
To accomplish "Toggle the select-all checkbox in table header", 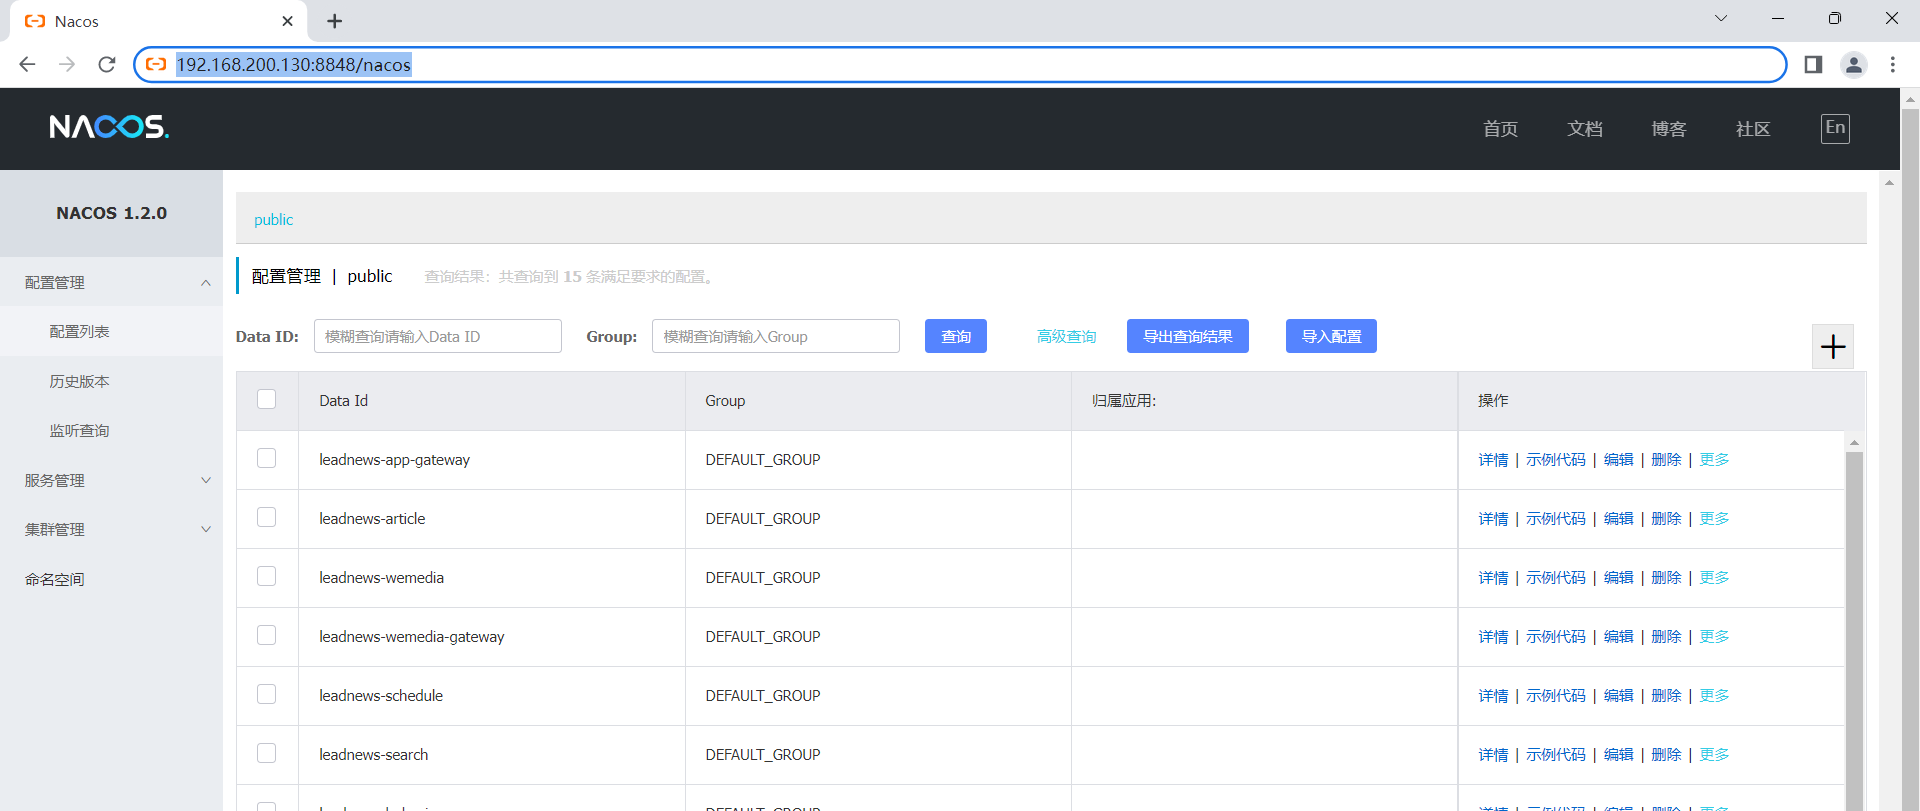I will 266,399.
